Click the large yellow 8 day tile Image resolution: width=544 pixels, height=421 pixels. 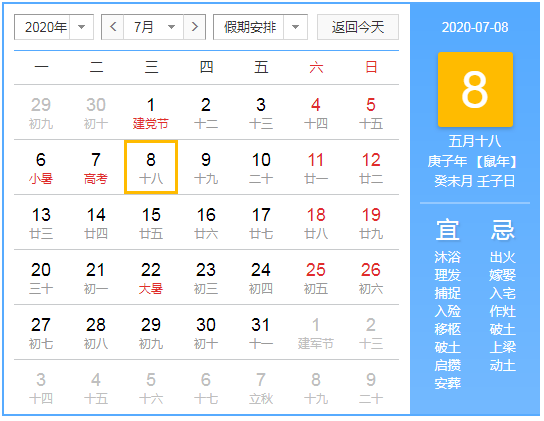[475, 90]
